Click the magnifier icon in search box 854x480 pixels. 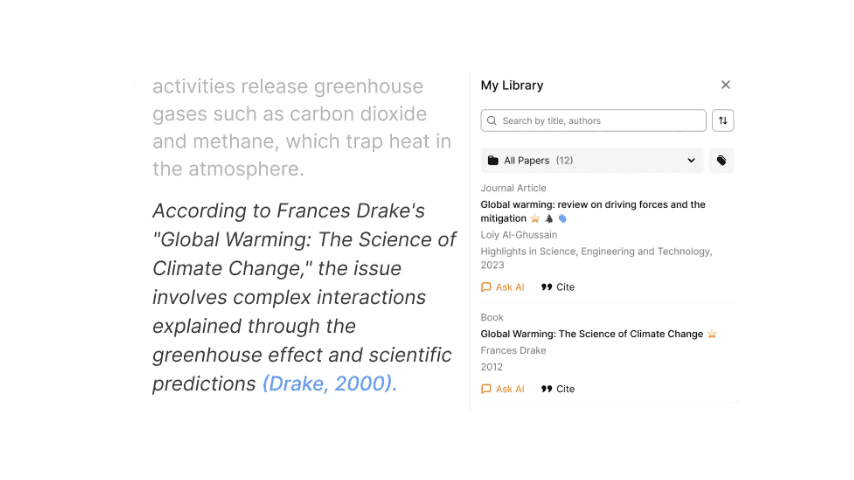coord(492,121)
